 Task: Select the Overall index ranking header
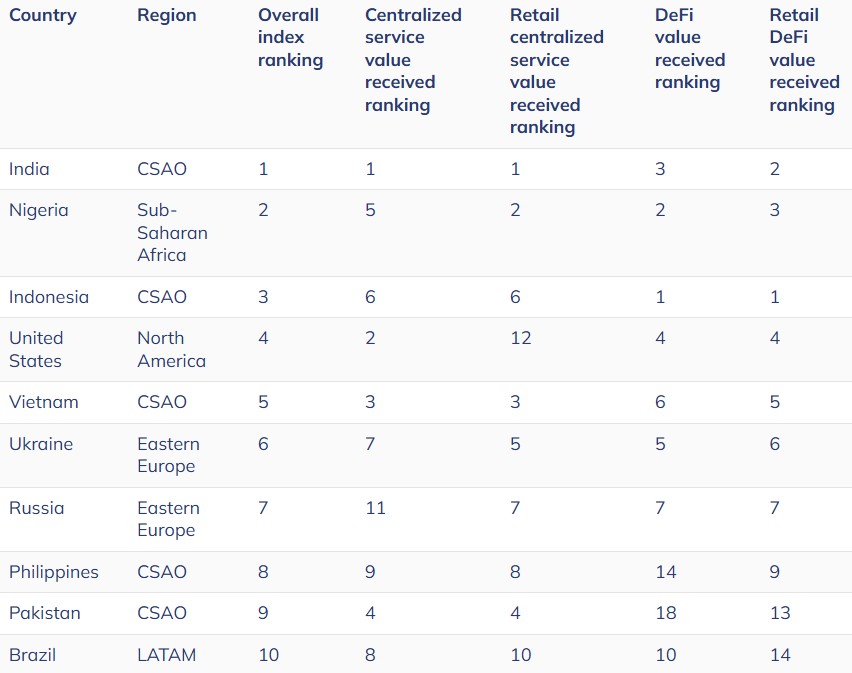pyautogui.click(x=290, y=38)
